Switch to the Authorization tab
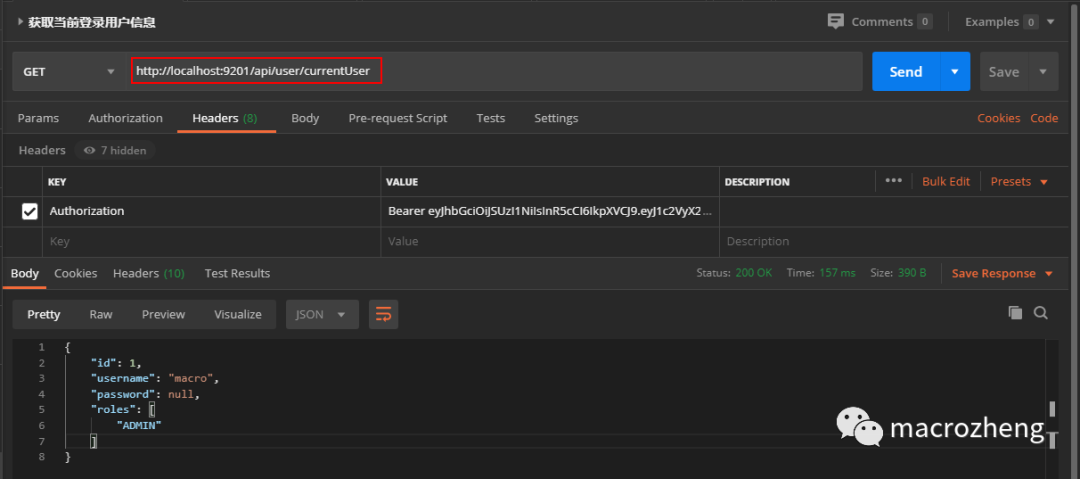The height and width of the screenshot is (479, 1080). click(125, 118)
